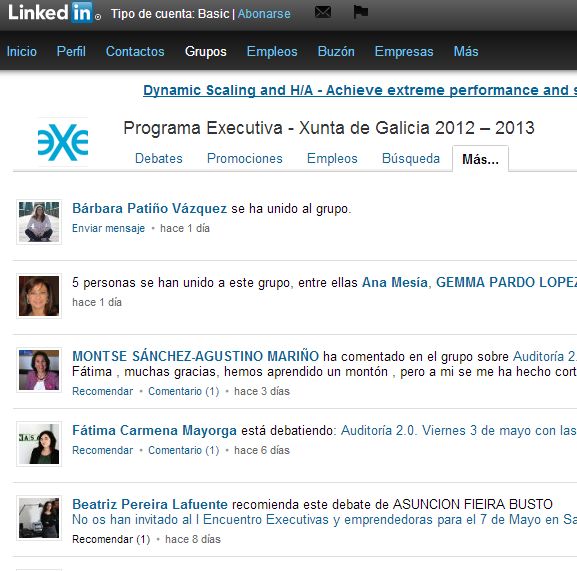Click the Abonarse upgrade link

tap(264, 14)
